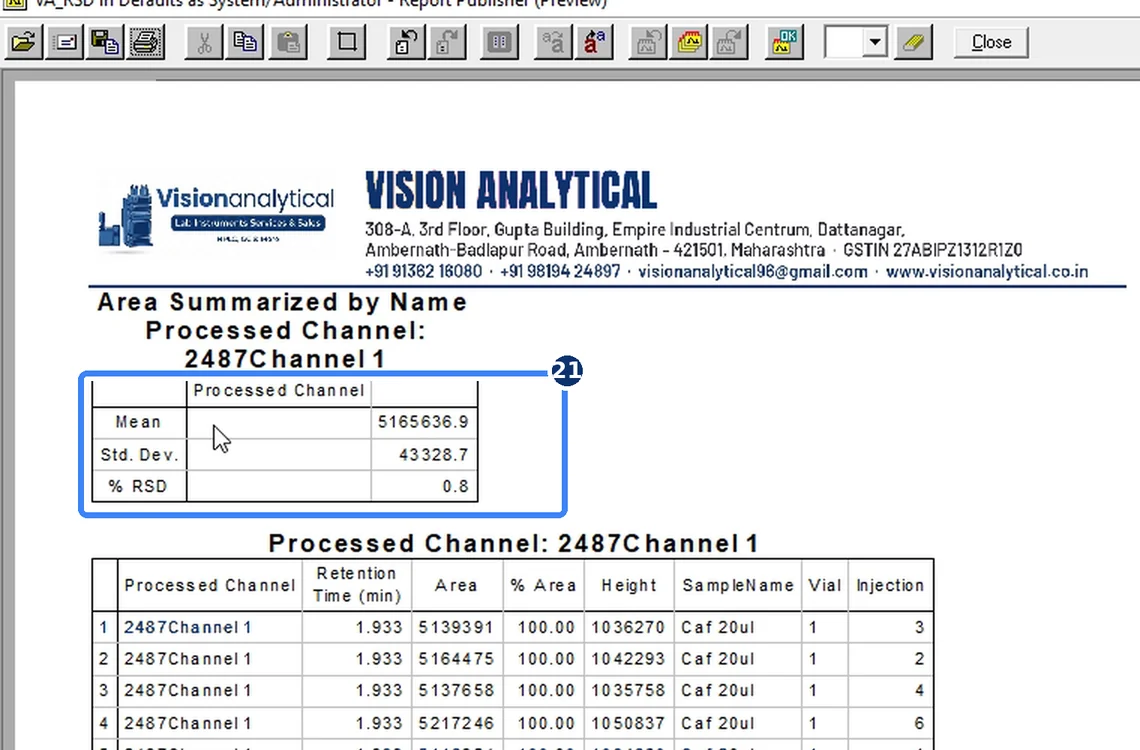Click the email visionanalytical96@gmail.com
Viewport: 1140px width, 750px height.
(x=752, y=272)
